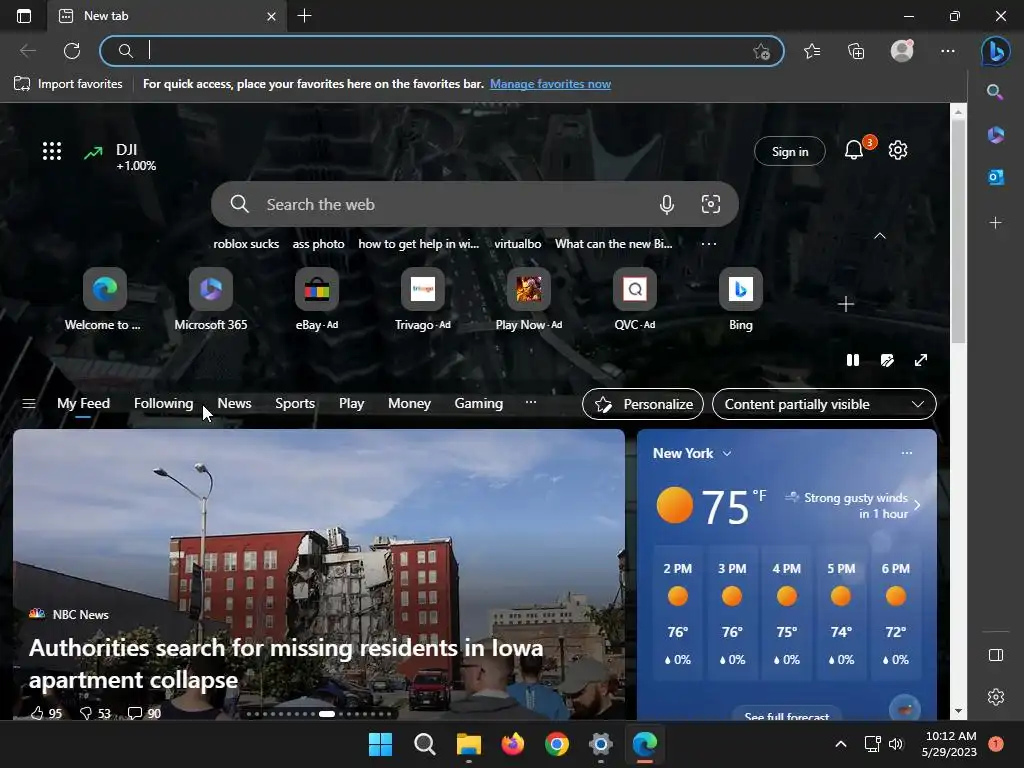Dislike the Iowa collapse article
Screen dimensions: 1024x768
[95, 713]
